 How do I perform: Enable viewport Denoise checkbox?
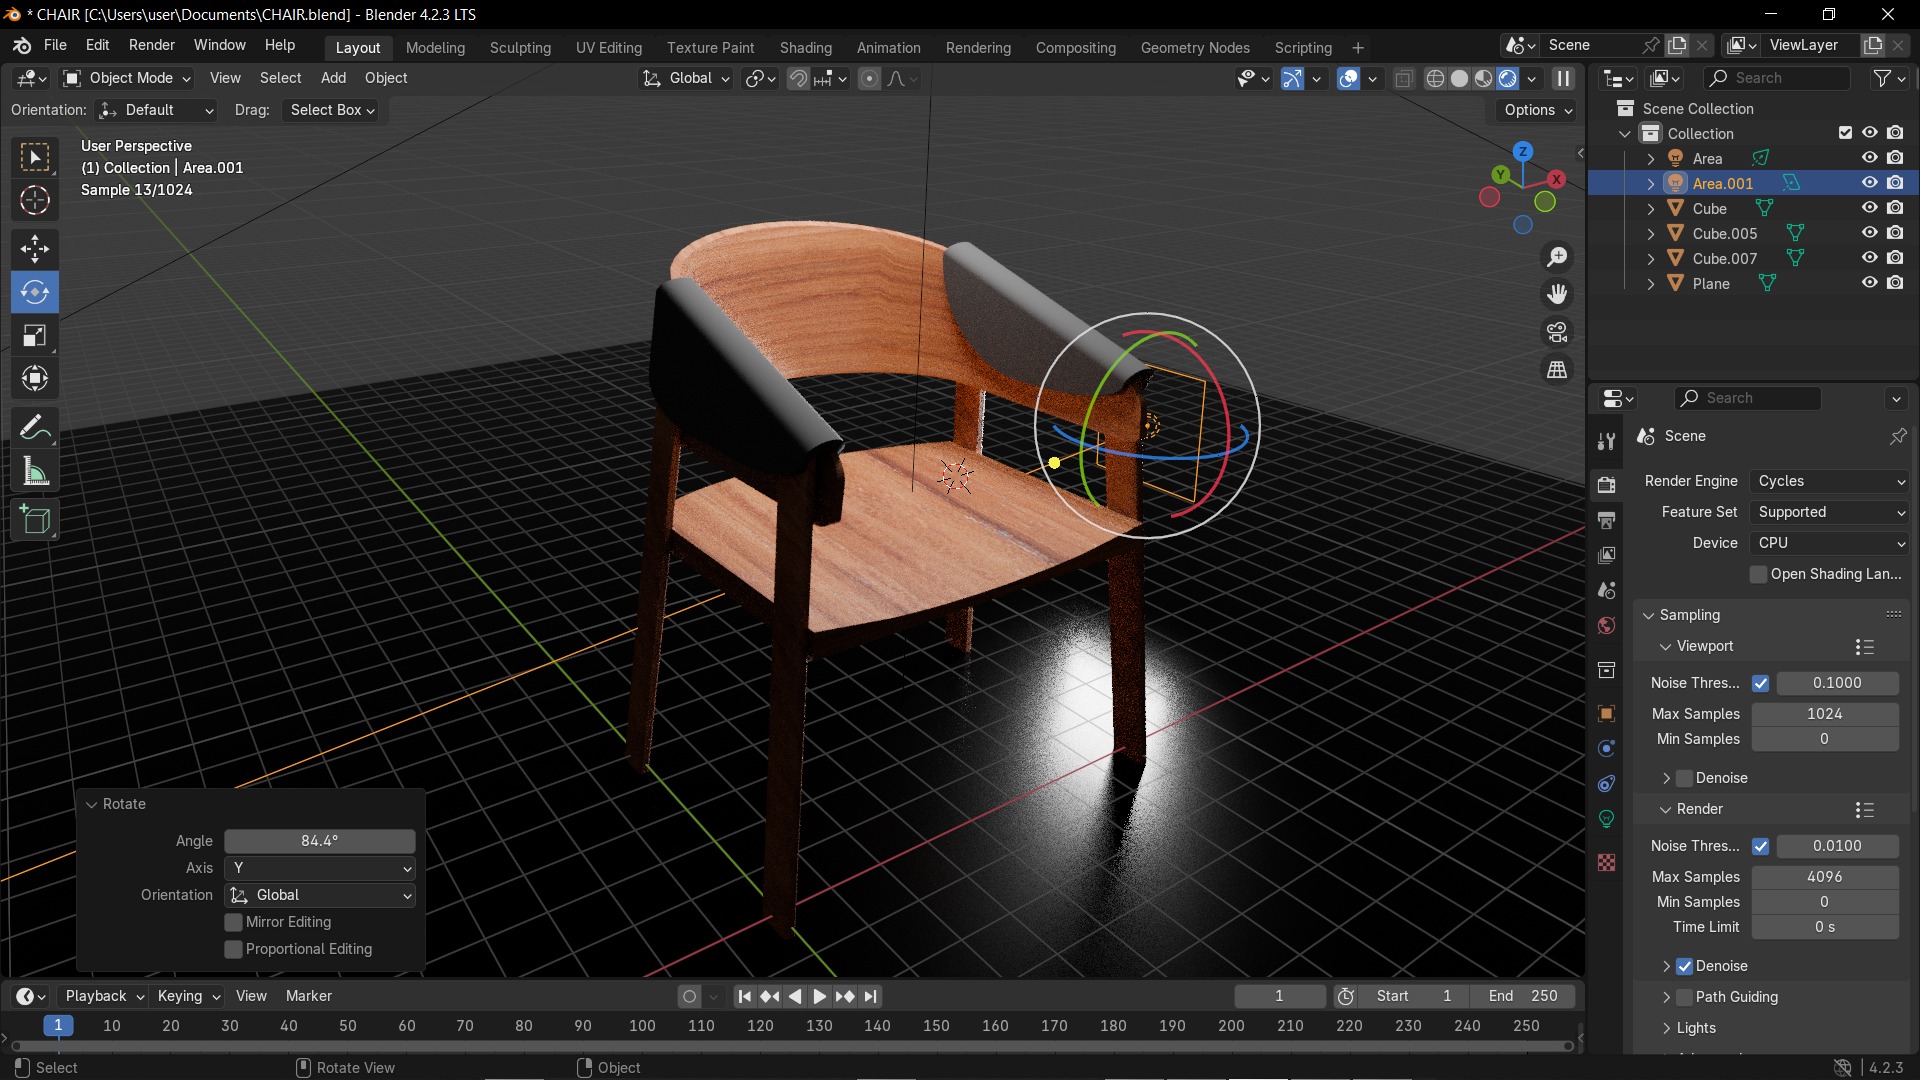pyautogui.click(x=1684, y=778)
